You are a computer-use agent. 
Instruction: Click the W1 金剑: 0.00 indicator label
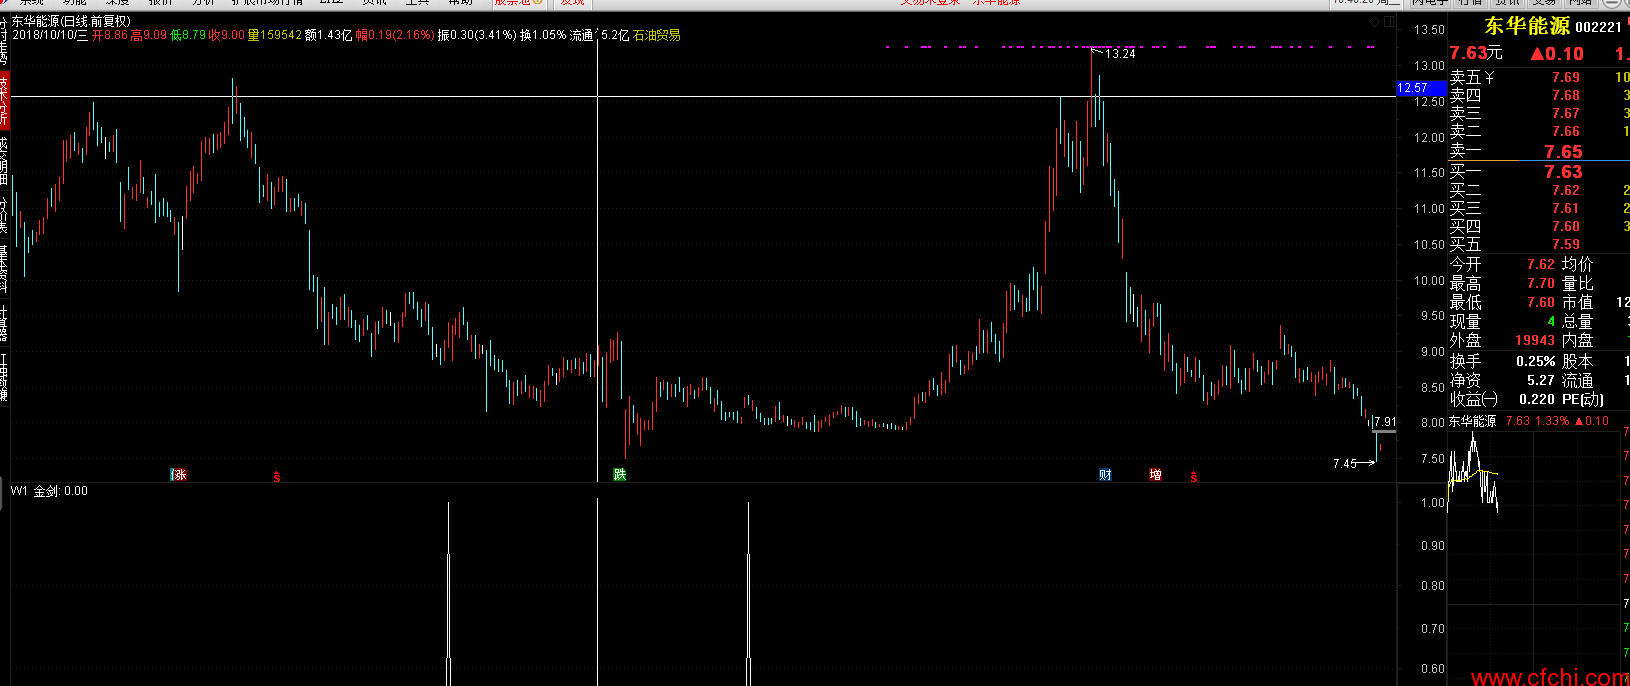tap(49, 491)
